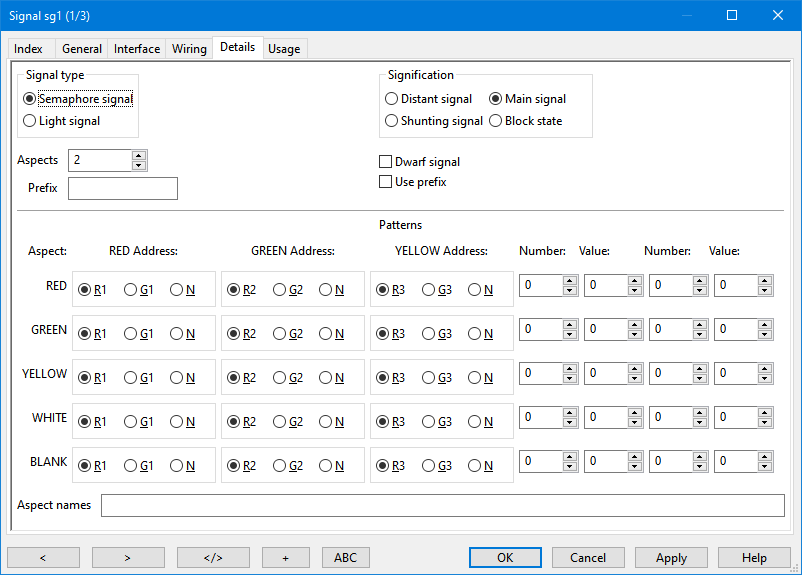Image resolution: width=802 pixels, height=575 pixels.
Task: Increment first Number spinner in RED row
Action: click(x=569, y=281)
